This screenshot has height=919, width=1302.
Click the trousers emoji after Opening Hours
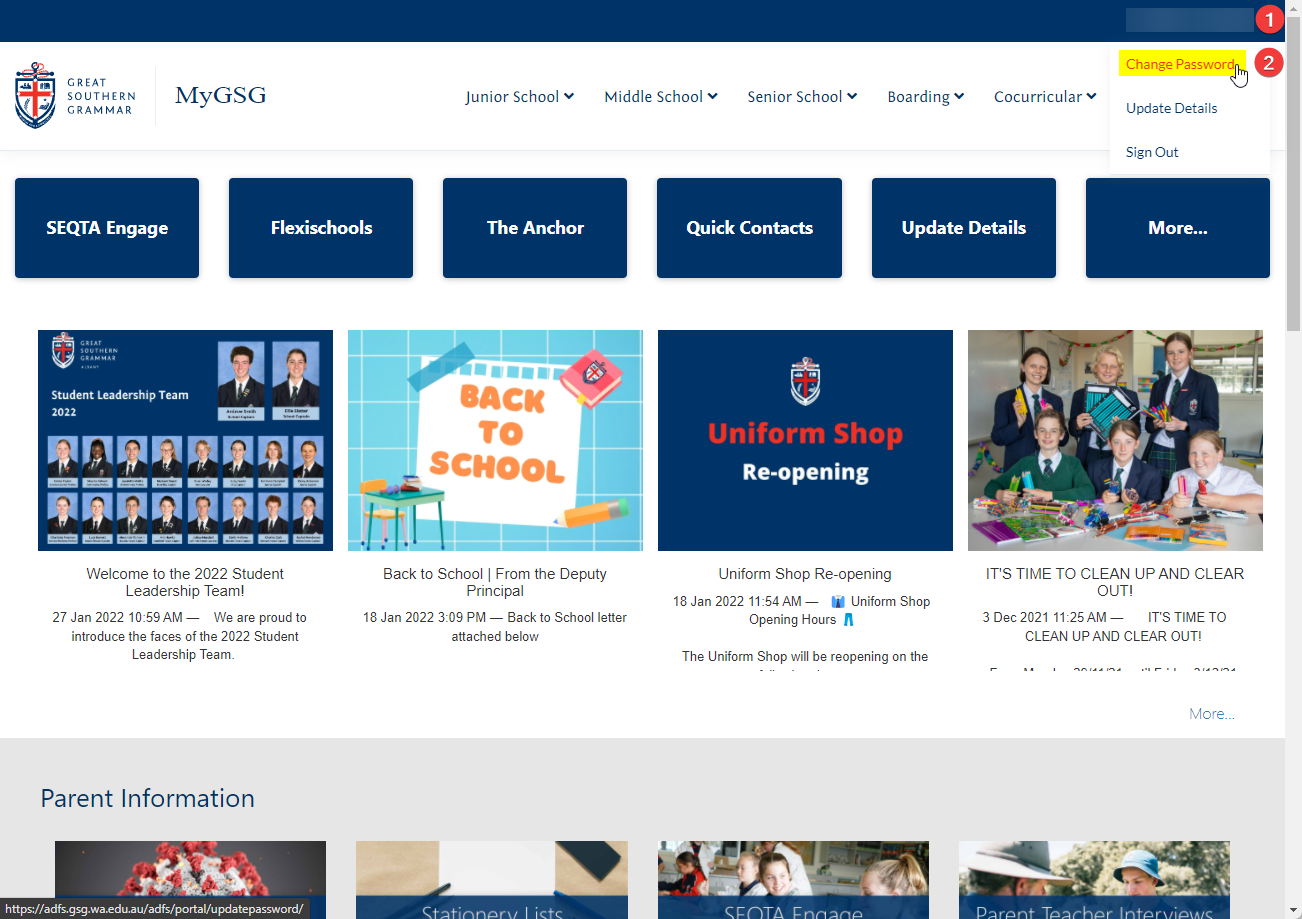pos(849,619)
